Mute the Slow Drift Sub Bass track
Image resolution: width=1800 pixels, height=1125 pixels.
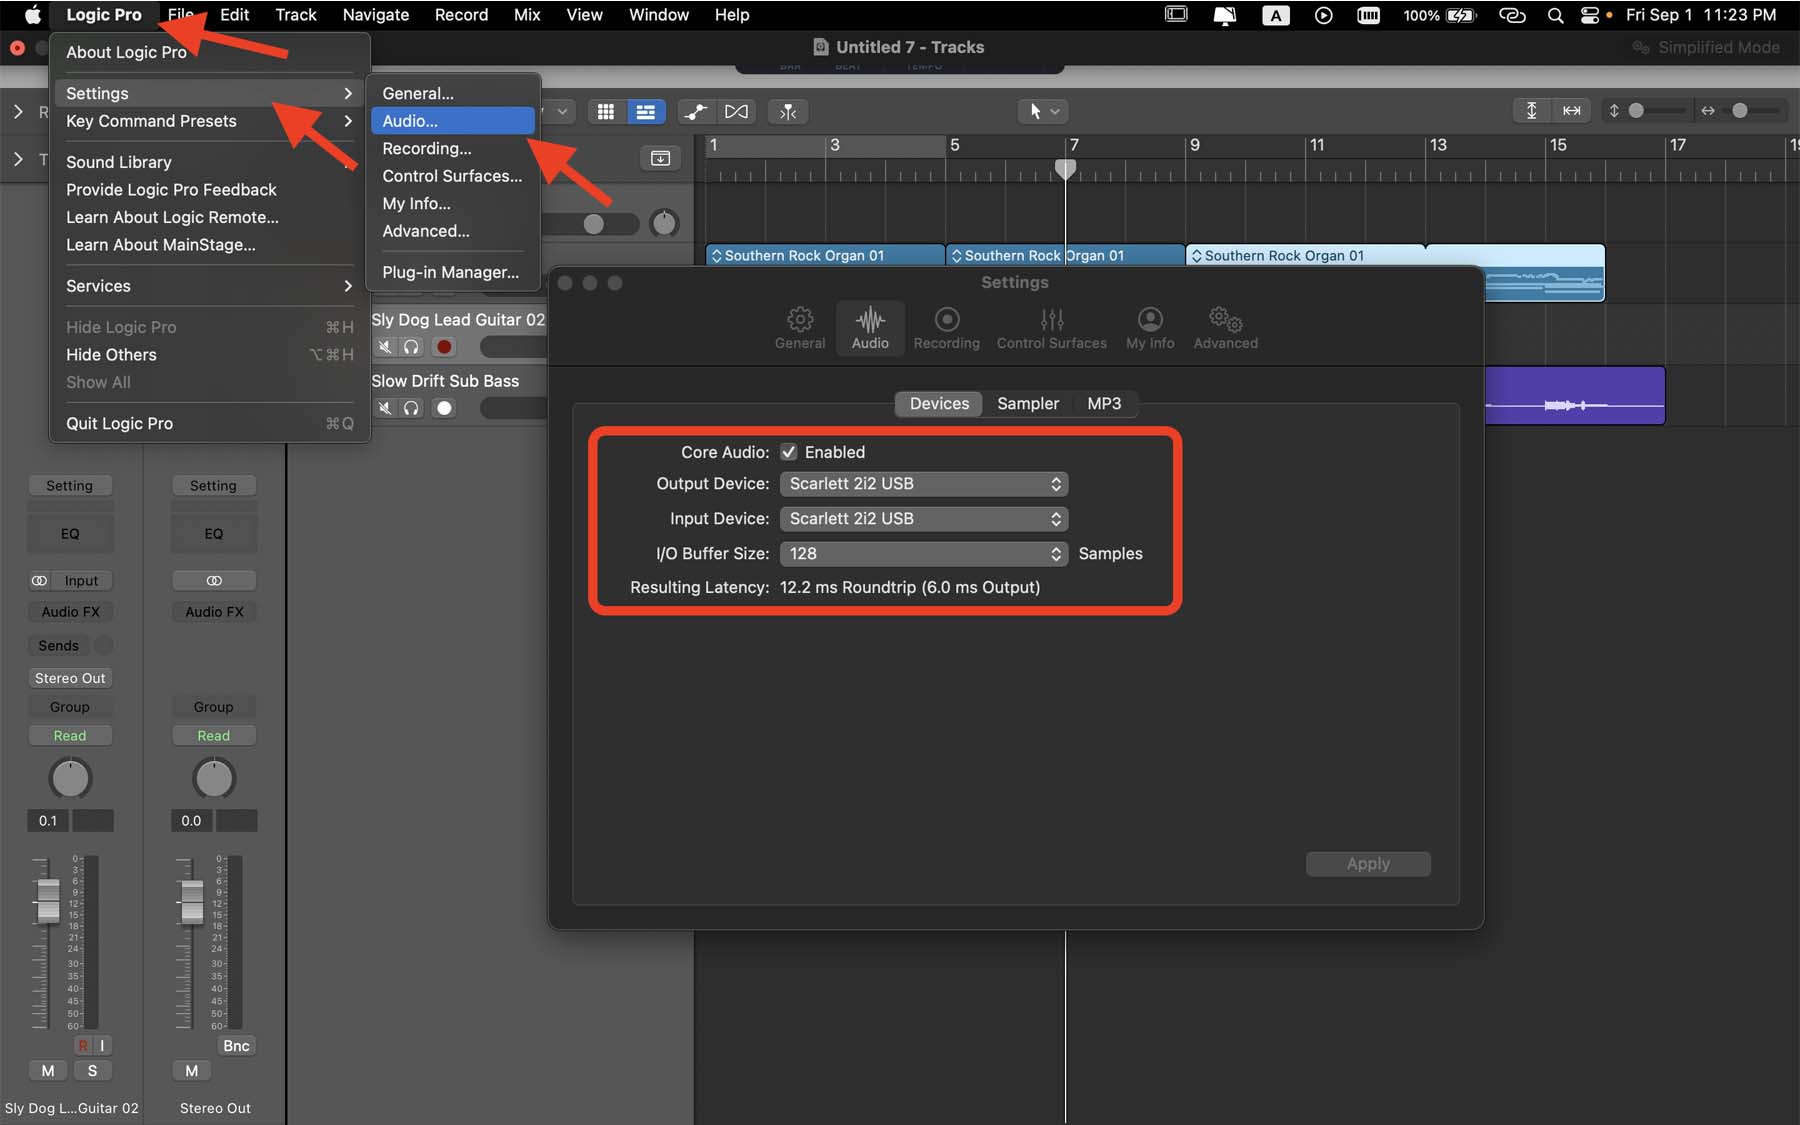tap(385, 408)
